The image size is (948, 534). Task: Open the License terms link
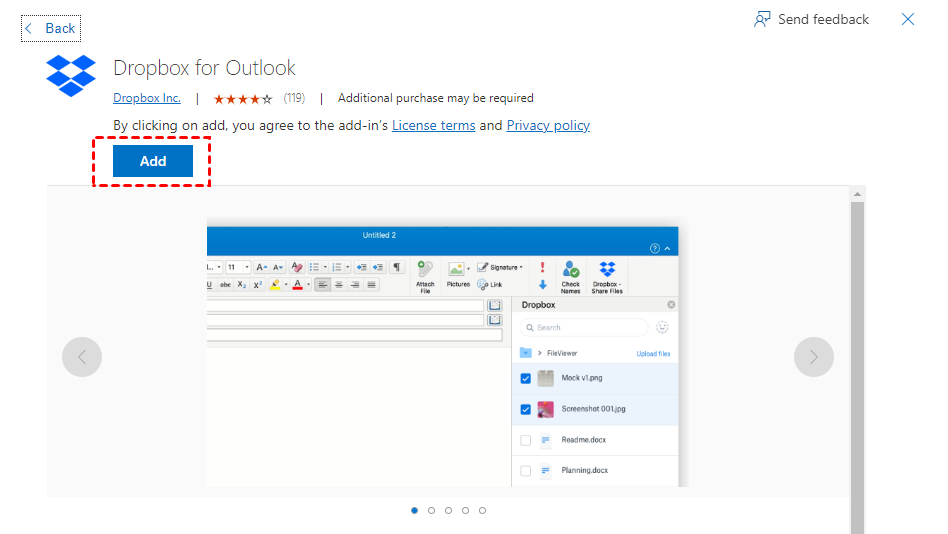coord(433,125)
